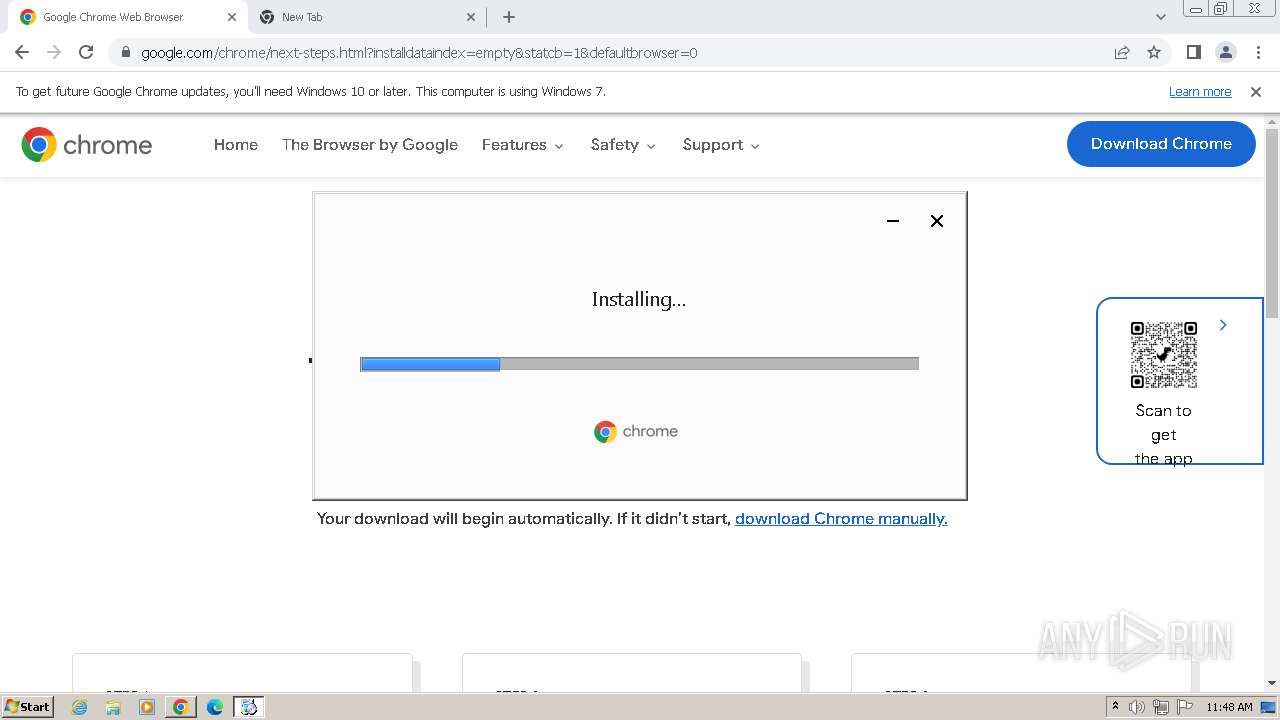Click the download Chrome manually link

pos(841,518)
